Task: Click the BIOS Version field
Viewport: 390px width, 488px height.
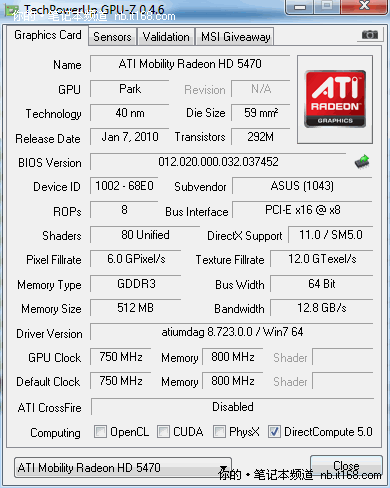Action: 218,162
